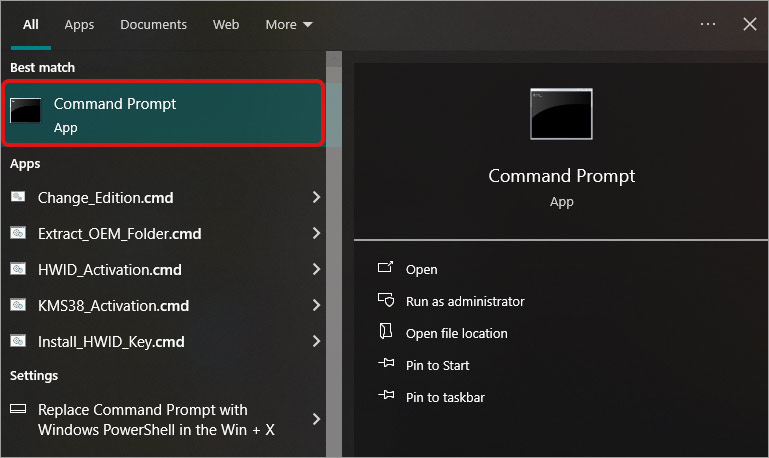Viewport: 769px width, 458px height.
Task: Click the Replace Command Prompt setting icon
Action: pos(18,411)
